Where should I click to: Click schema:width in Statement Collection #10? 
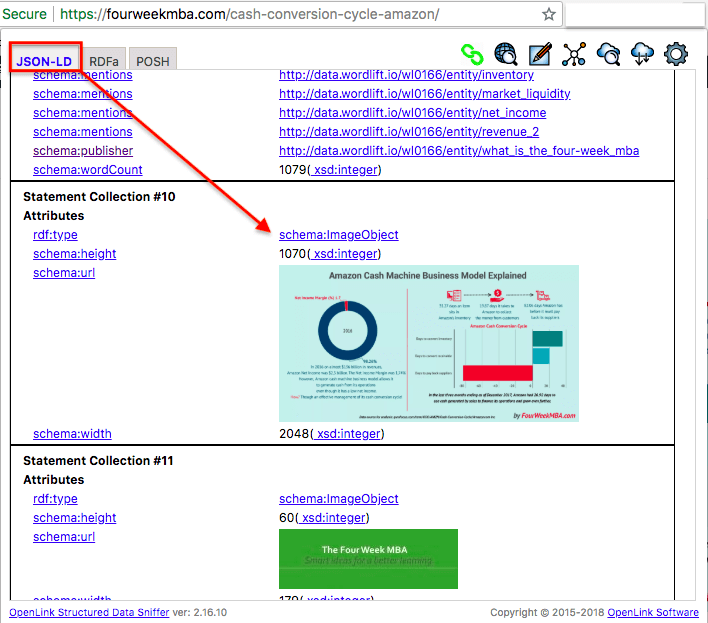(72, 433)
